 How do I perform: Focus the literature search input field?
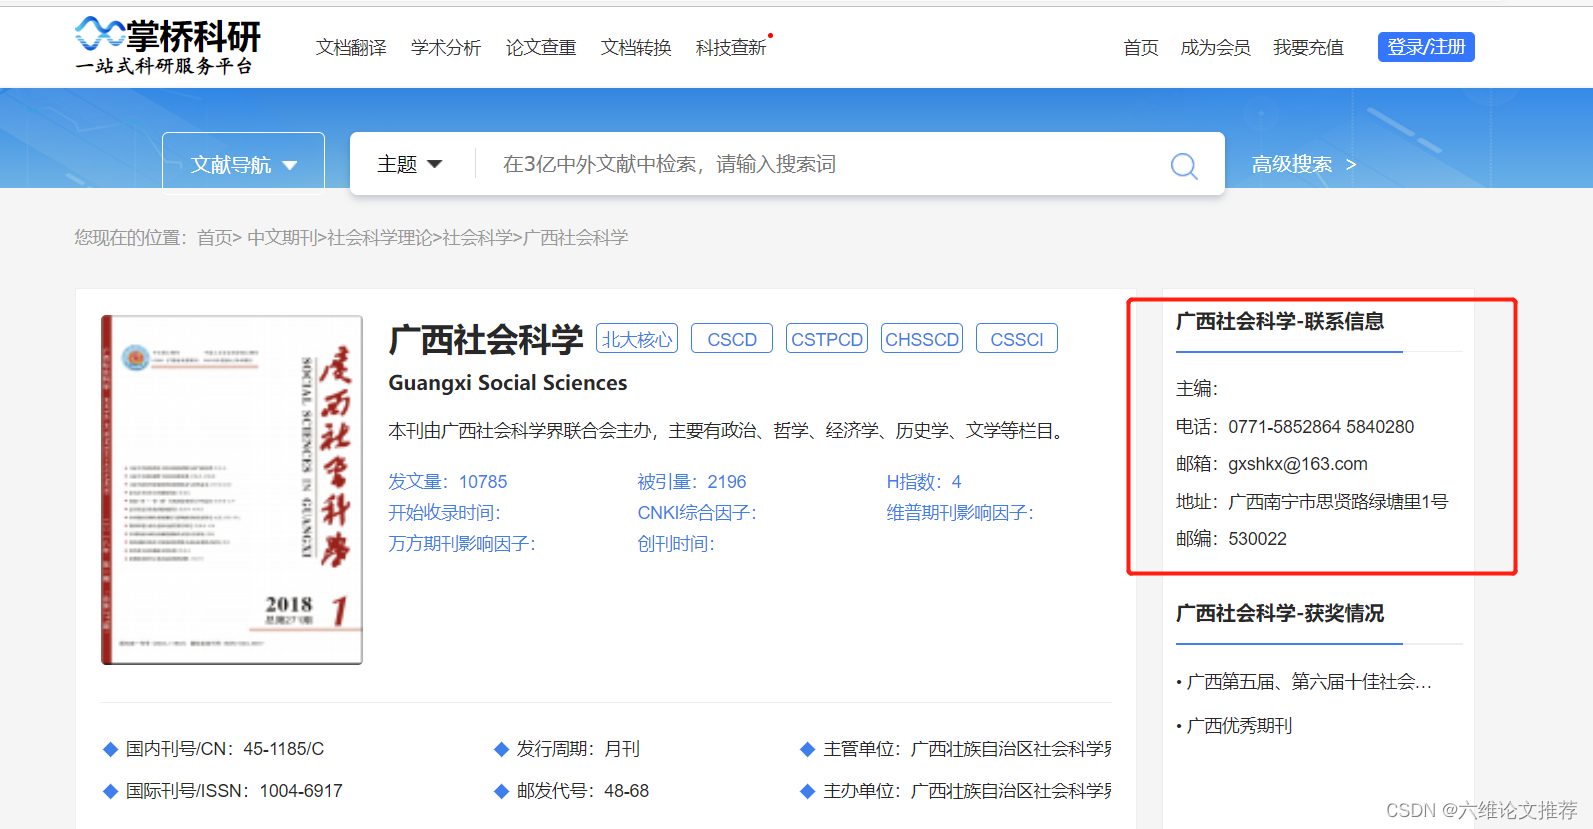820,164
